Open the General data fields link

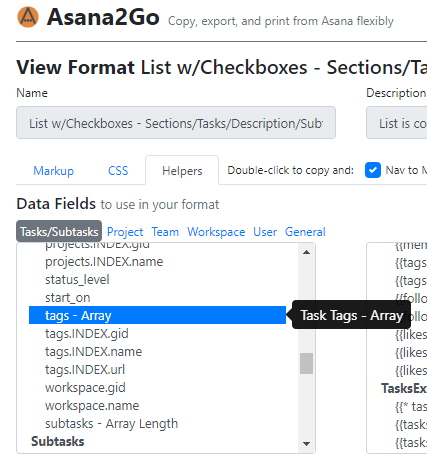click(305, 232)
